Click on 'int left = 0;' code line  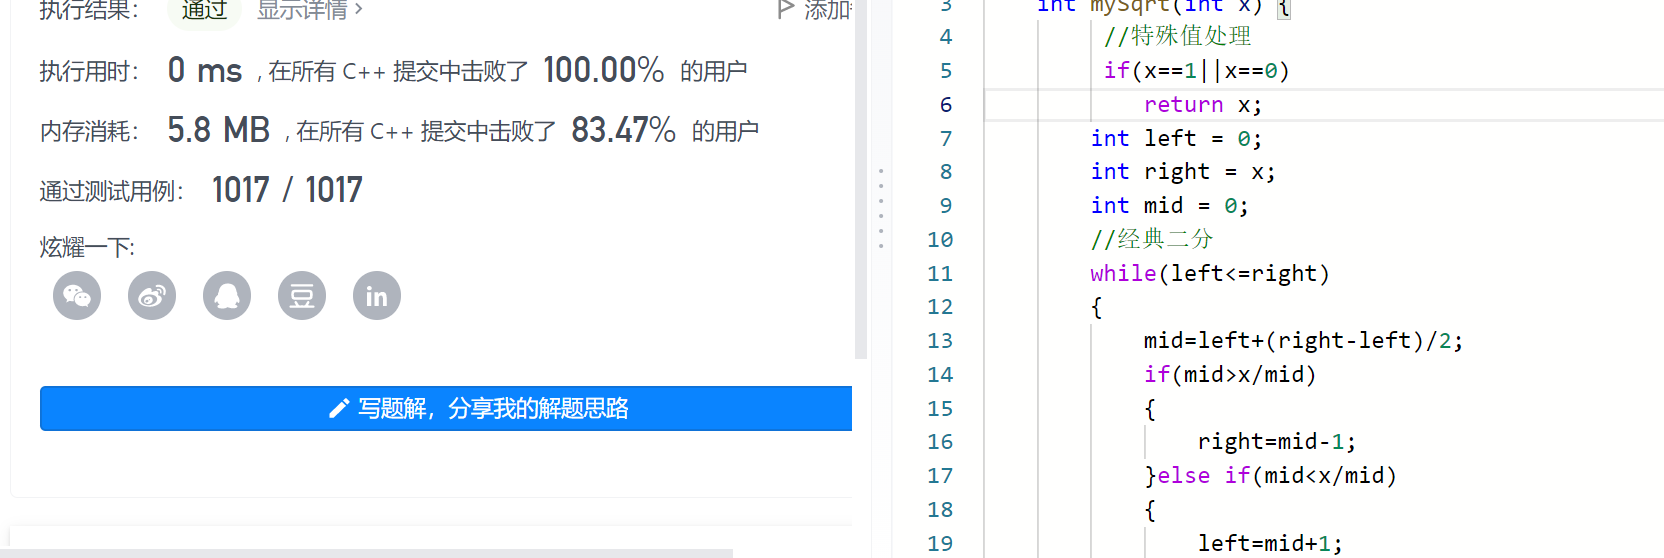[x=1176, y=139]
